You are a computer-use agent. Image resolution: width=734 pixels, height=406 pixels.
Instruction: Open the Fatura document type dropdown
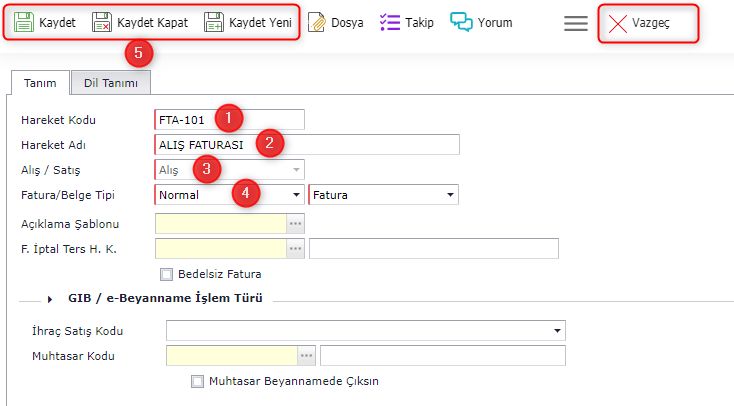point(450,195)
